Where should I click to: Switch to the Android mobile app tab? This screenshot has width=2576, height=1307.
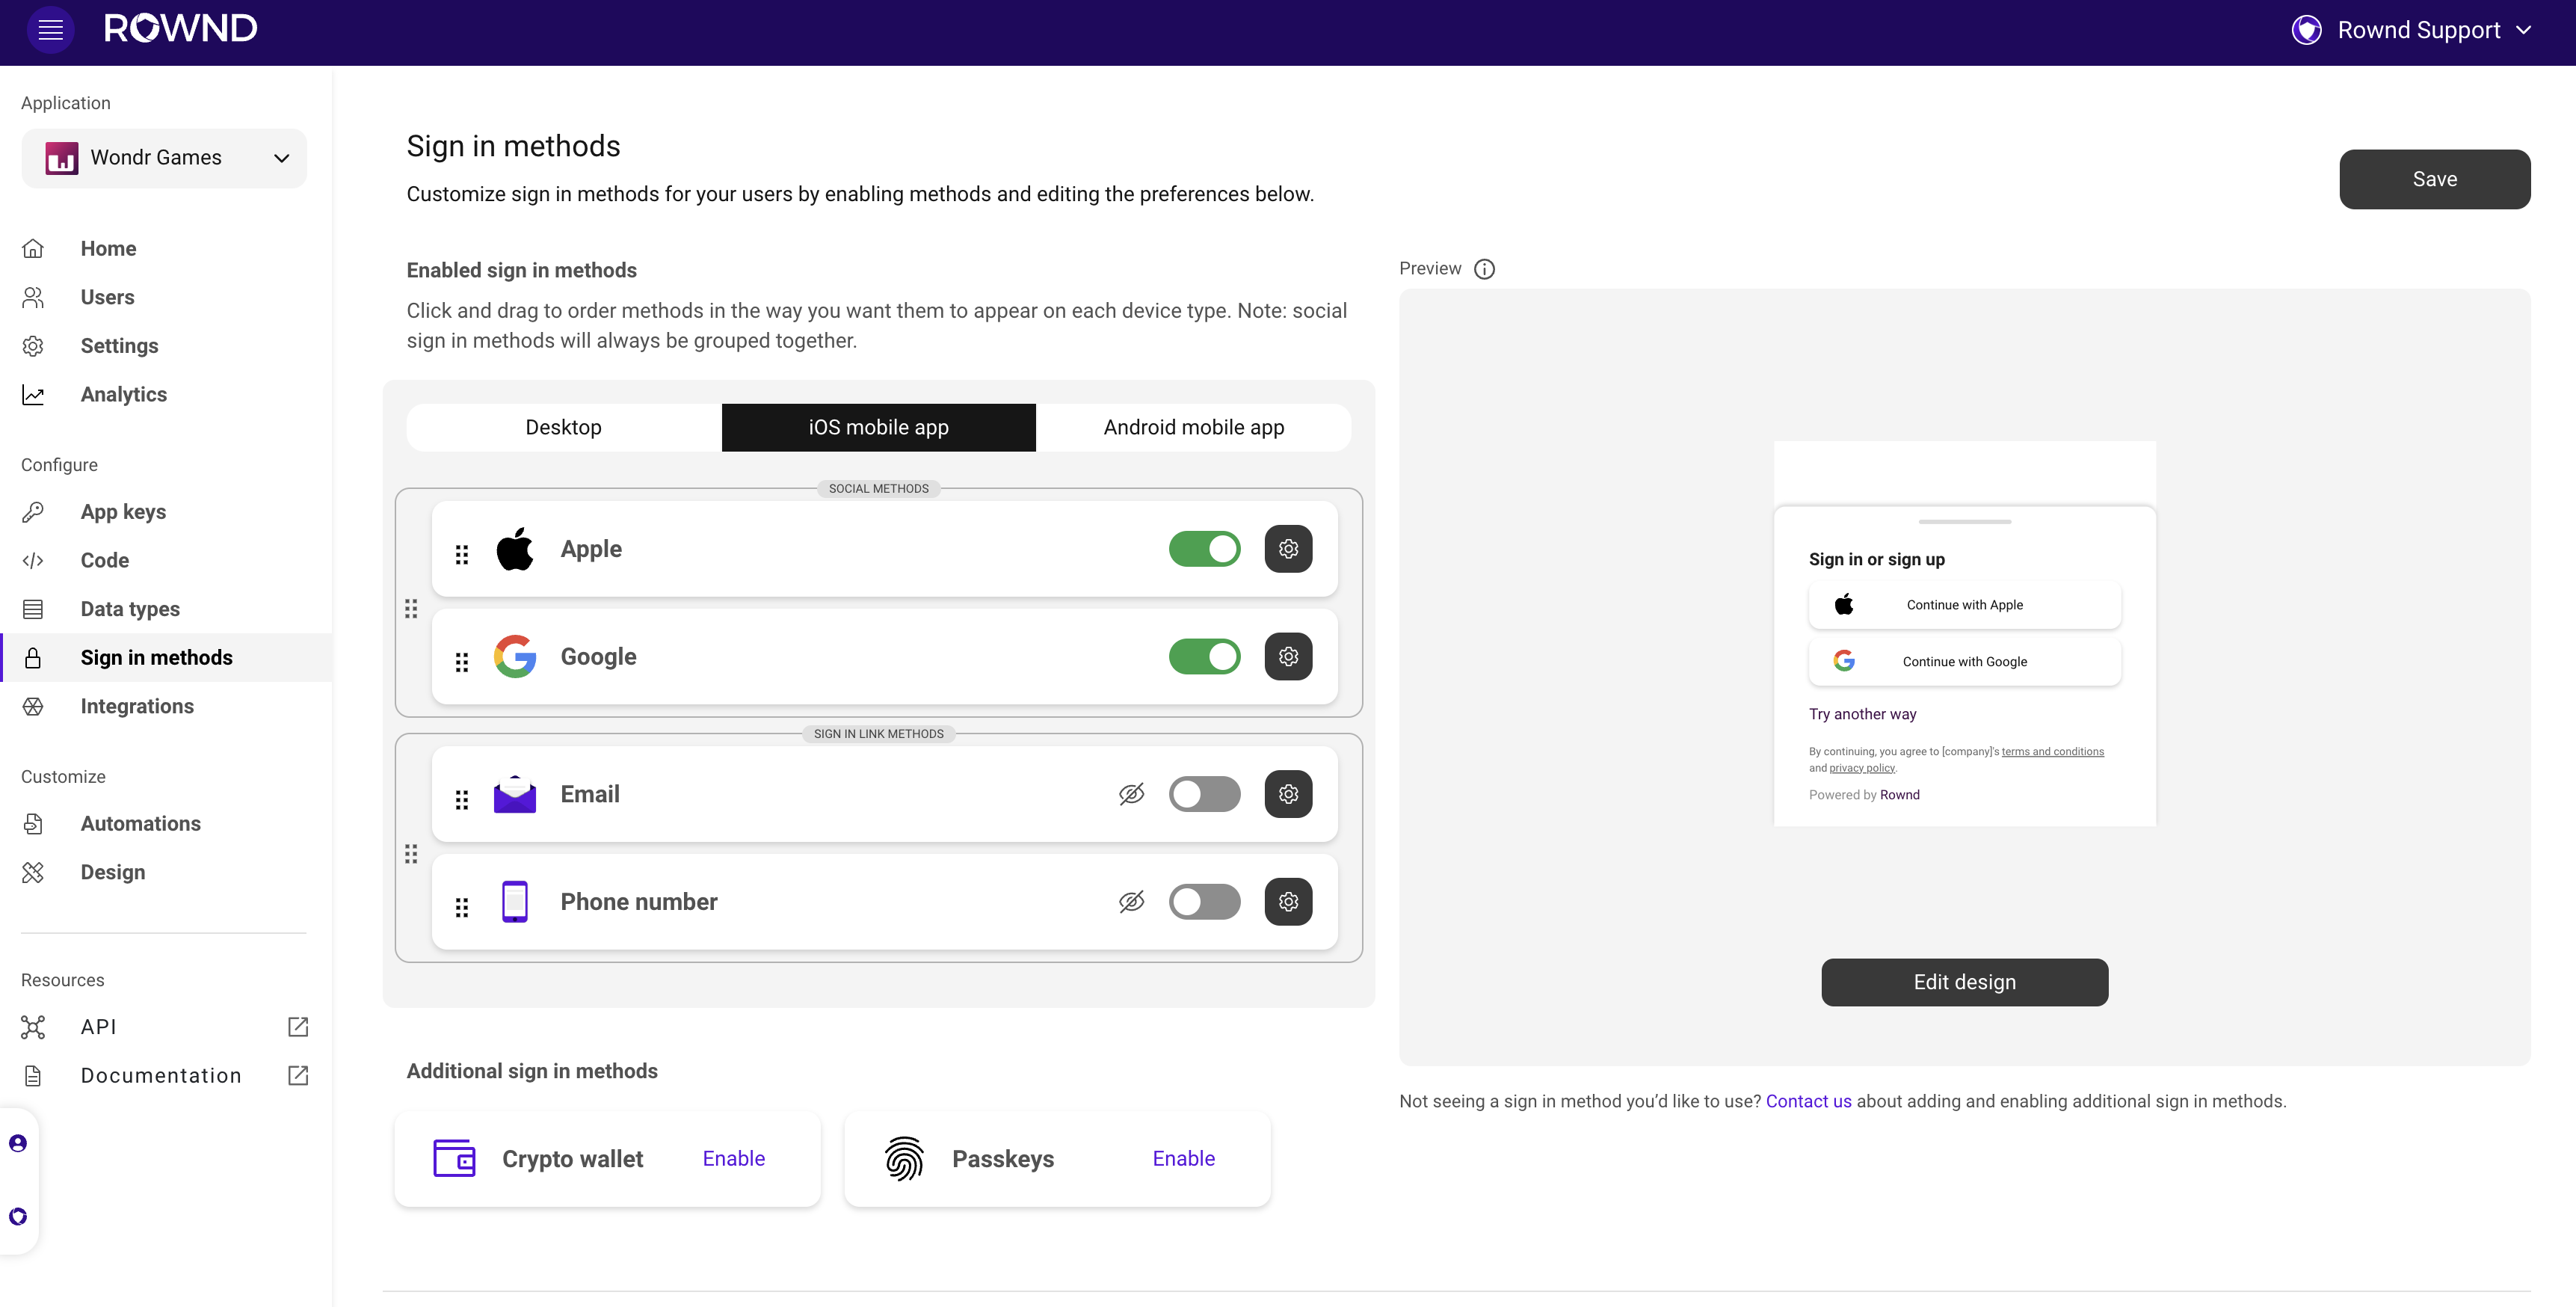(1192, 427)
